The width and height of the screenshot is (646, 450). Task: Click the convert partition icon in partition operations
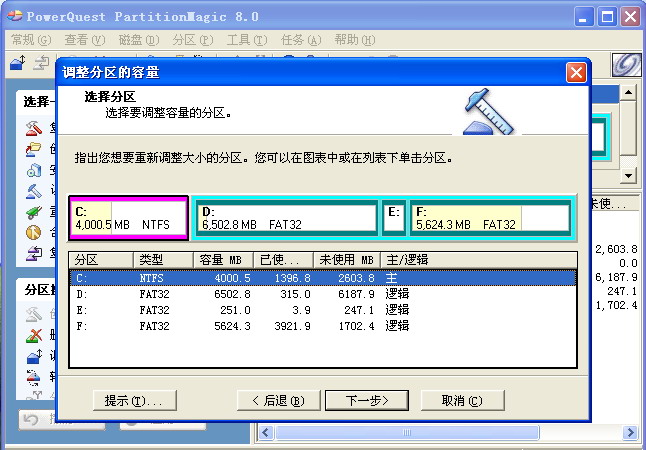(x=33, y=376)
